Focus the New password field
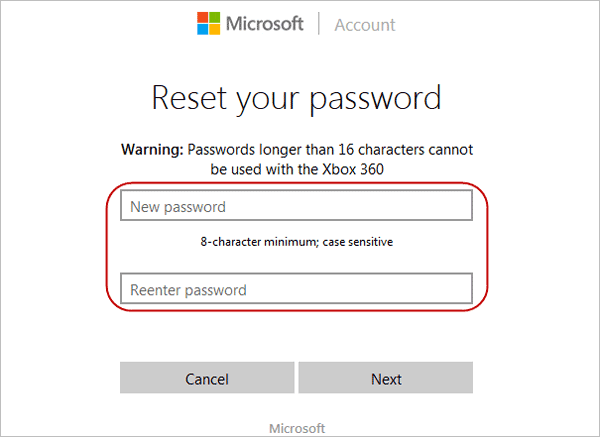Screen dimensions: 600x437 pos(296,206)
